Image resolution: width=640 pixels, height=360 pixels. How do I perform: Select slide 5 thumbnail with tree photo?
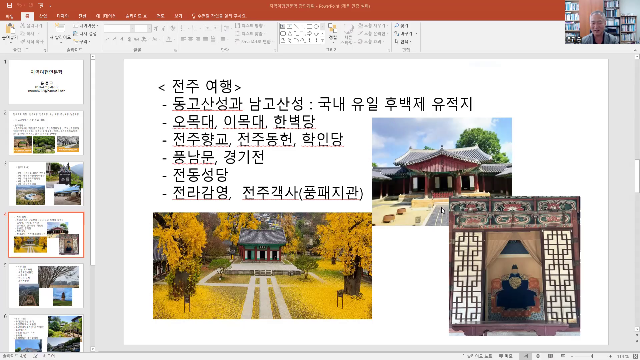coord(46,285)
